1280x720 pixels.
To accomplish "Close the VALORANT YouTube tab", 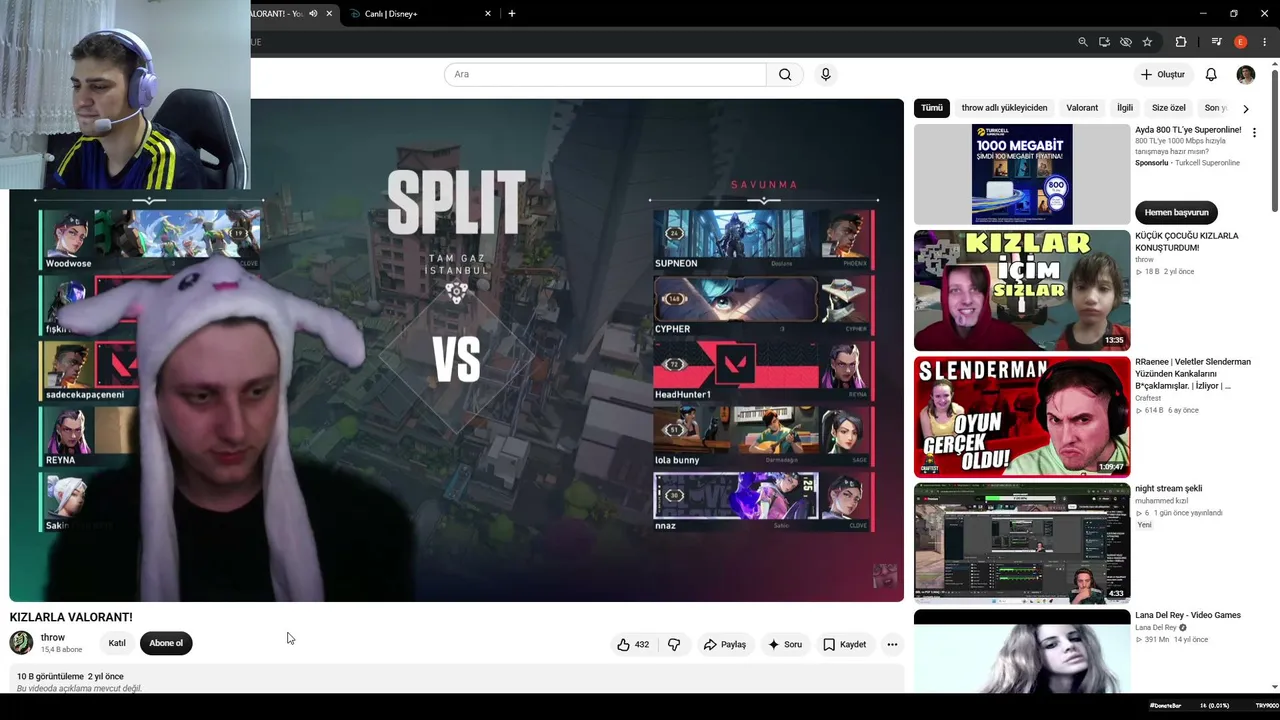I will coord(329,14).
